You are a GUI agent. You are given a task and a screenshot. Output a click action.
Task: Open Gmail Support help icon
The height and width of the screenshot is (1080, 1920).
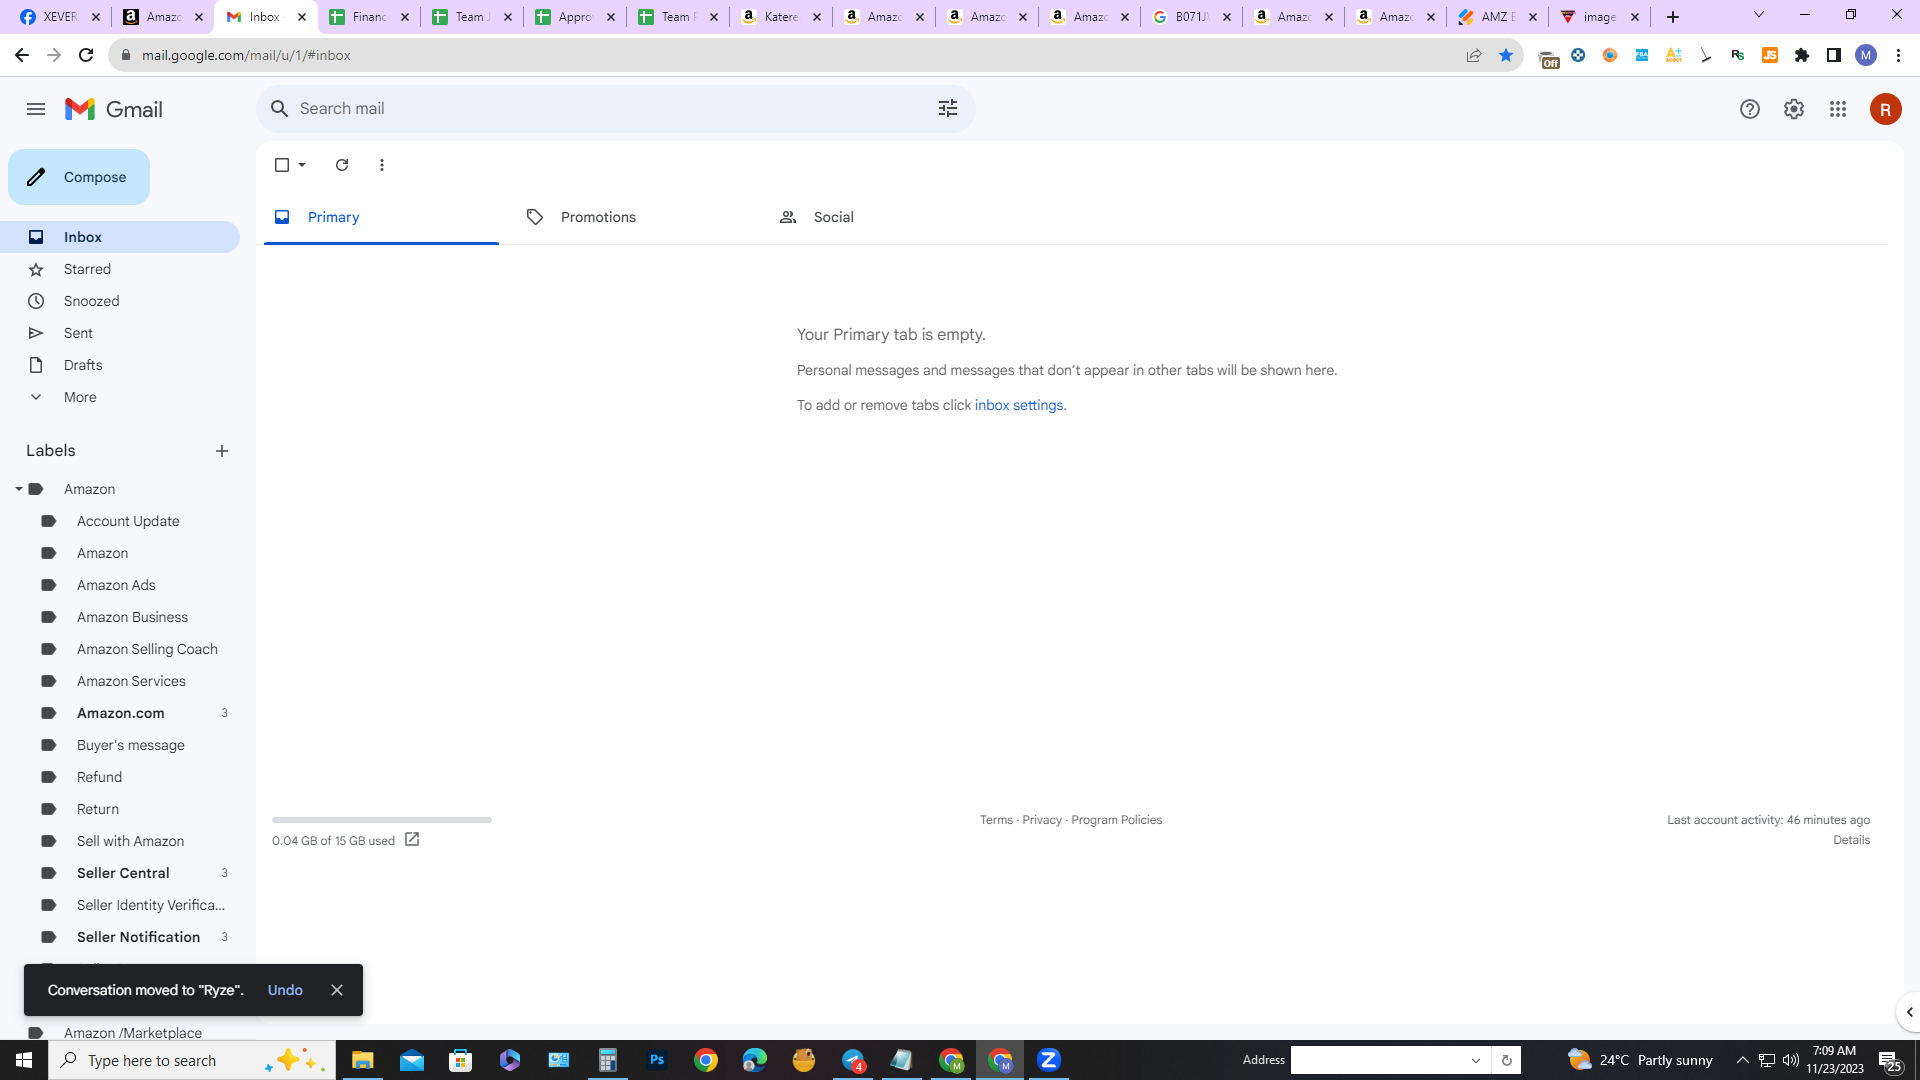point(1750,109)
